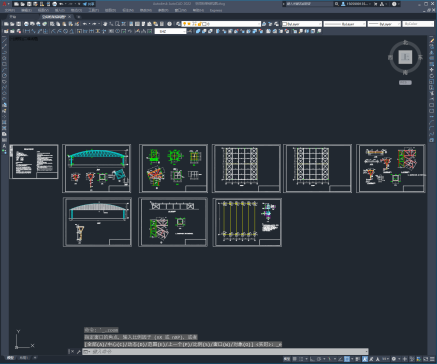This screenshot has height=364, width=437.
Task: Open the Layer Properties Manager icon
Action: tap(178, 24)
